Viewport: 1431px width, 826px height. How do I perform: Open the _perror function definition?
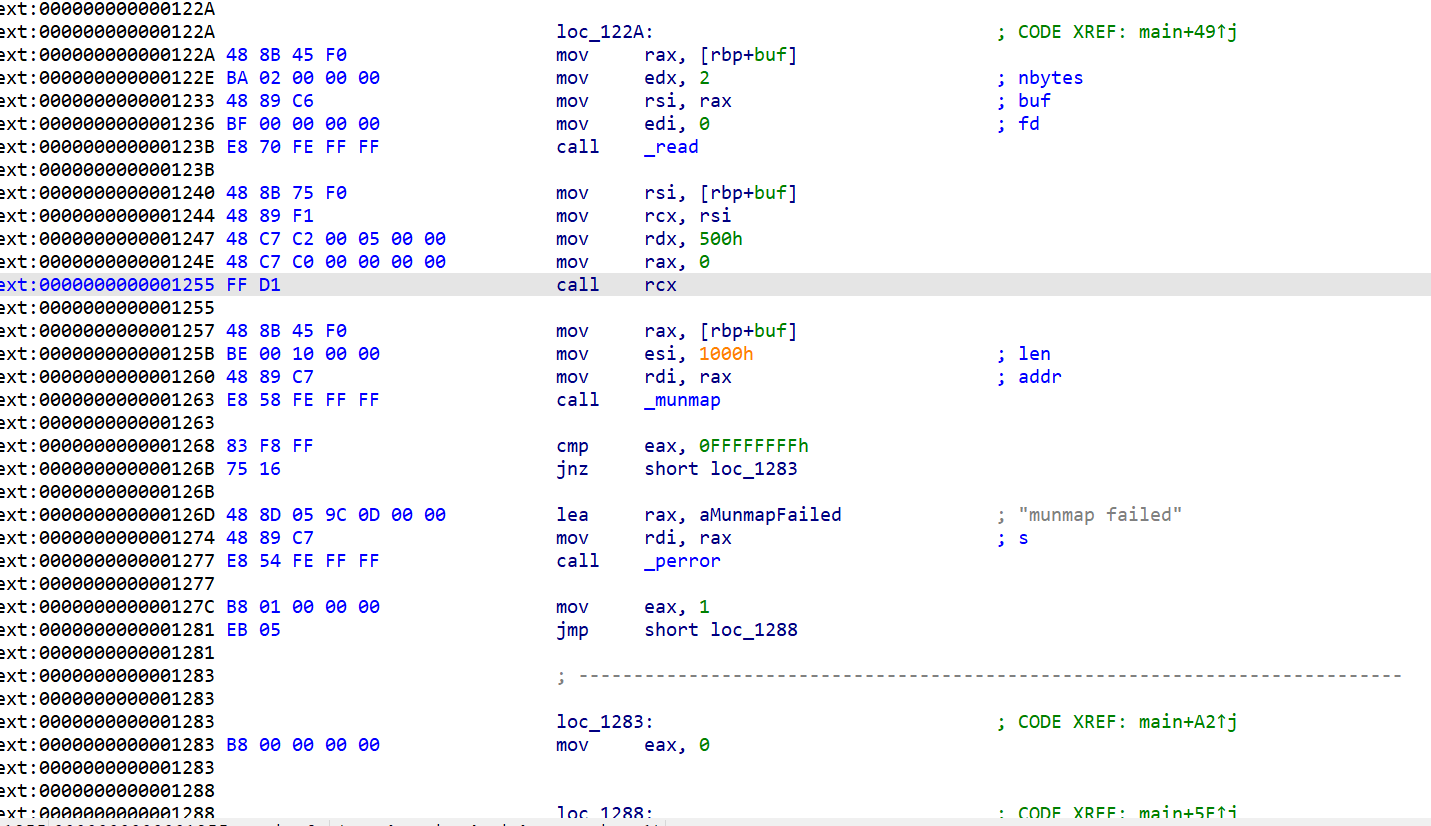tap(681, 560)
